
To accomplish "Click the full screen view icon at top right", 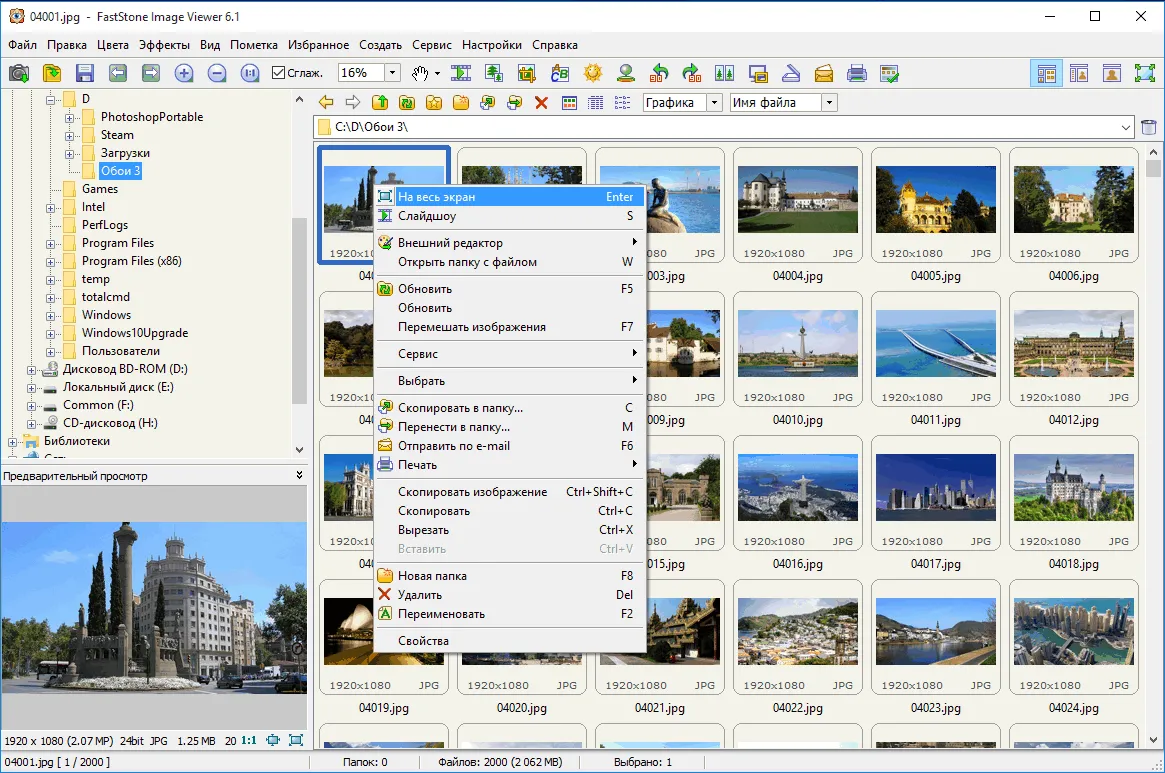I will click(x=1145, y=73).
